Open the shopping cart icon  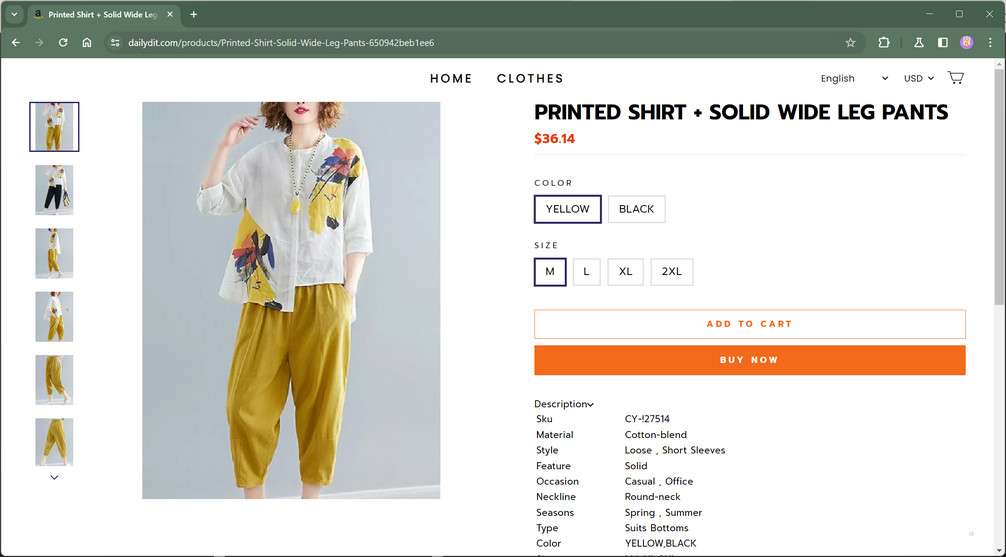(955, 78)
